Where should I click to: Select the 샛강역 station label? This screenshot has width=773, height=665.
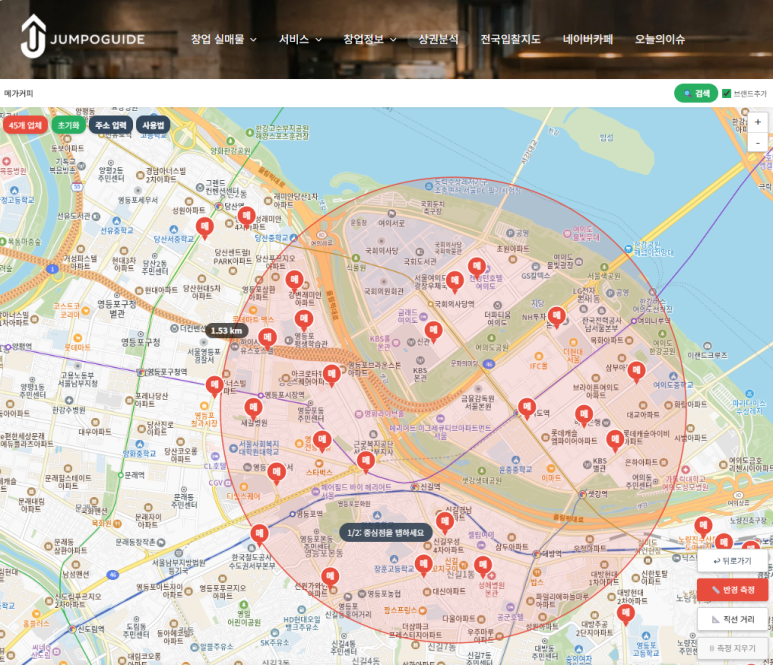597,493
